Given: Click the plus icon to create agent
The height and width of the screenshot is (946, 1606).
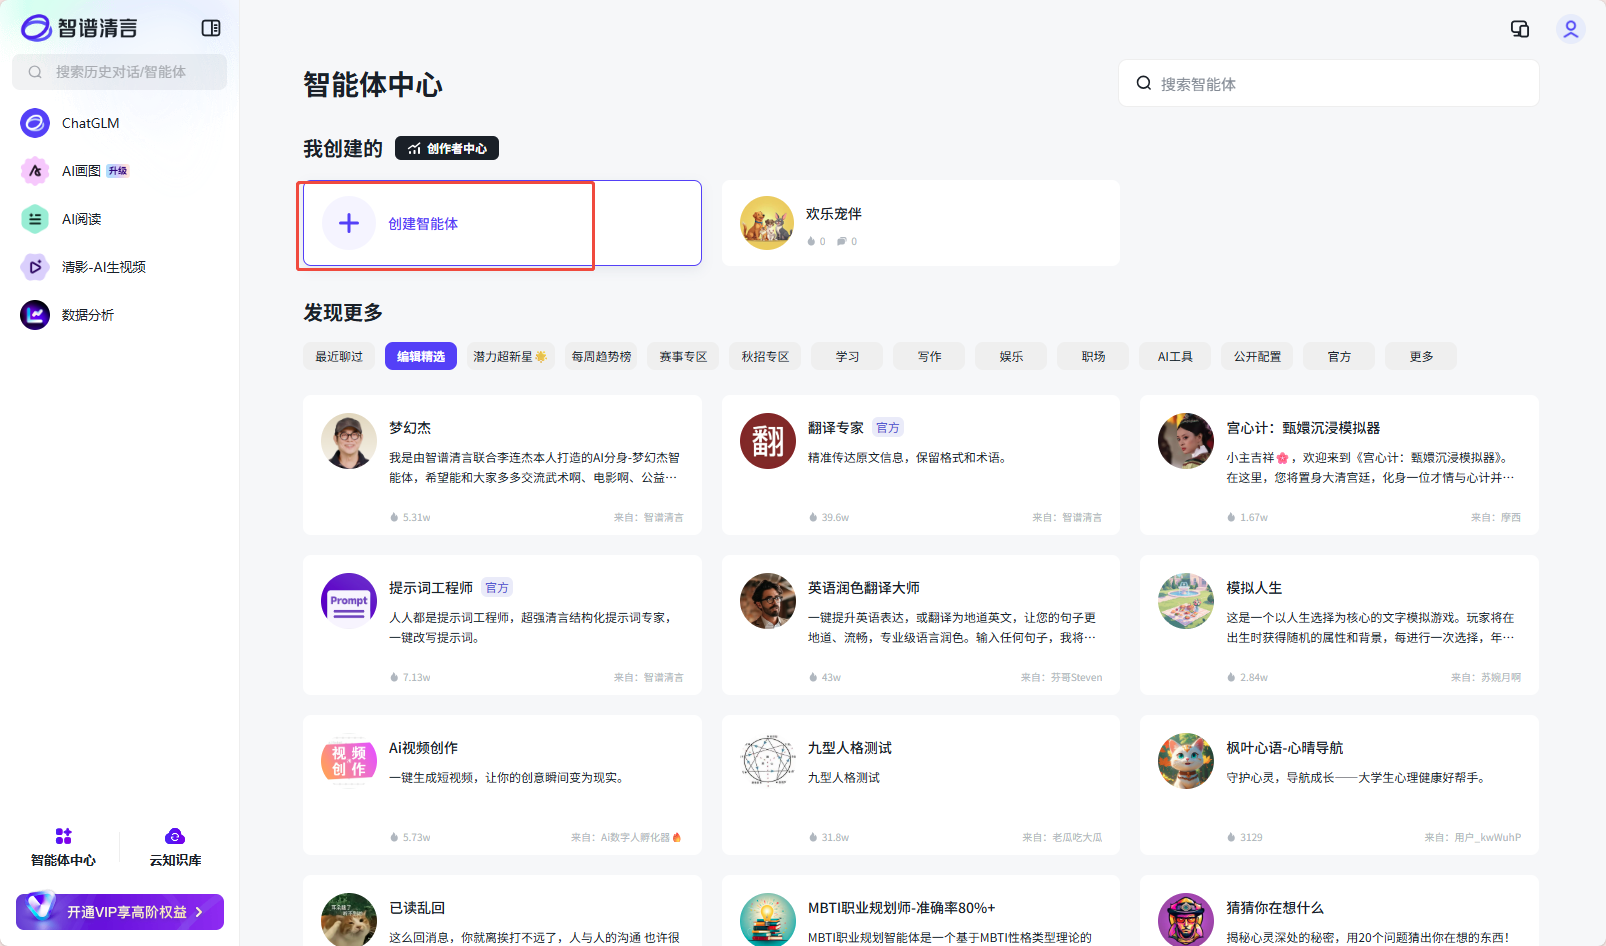Looking at the screenshot, I should pyautogui.click(x=349, y=223).
